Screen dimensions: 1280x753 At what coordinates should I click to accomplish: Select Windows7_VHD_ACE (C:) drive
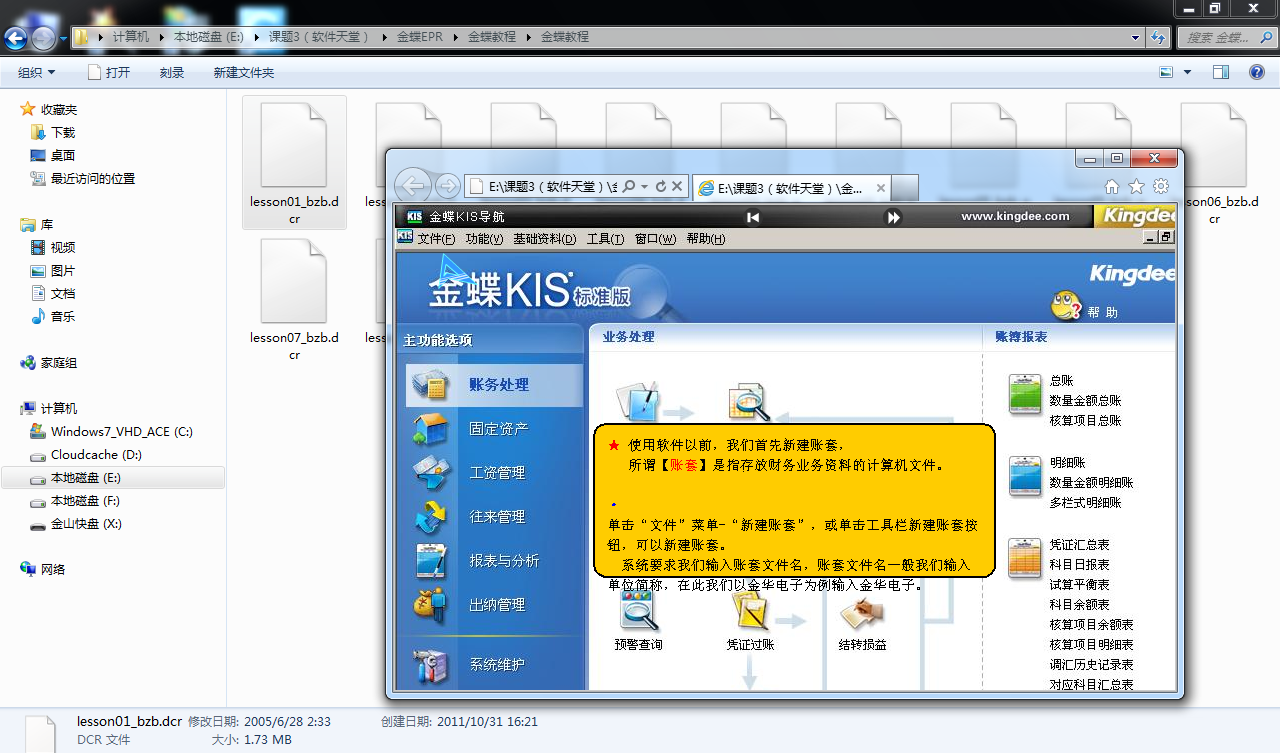pos(111,432)
